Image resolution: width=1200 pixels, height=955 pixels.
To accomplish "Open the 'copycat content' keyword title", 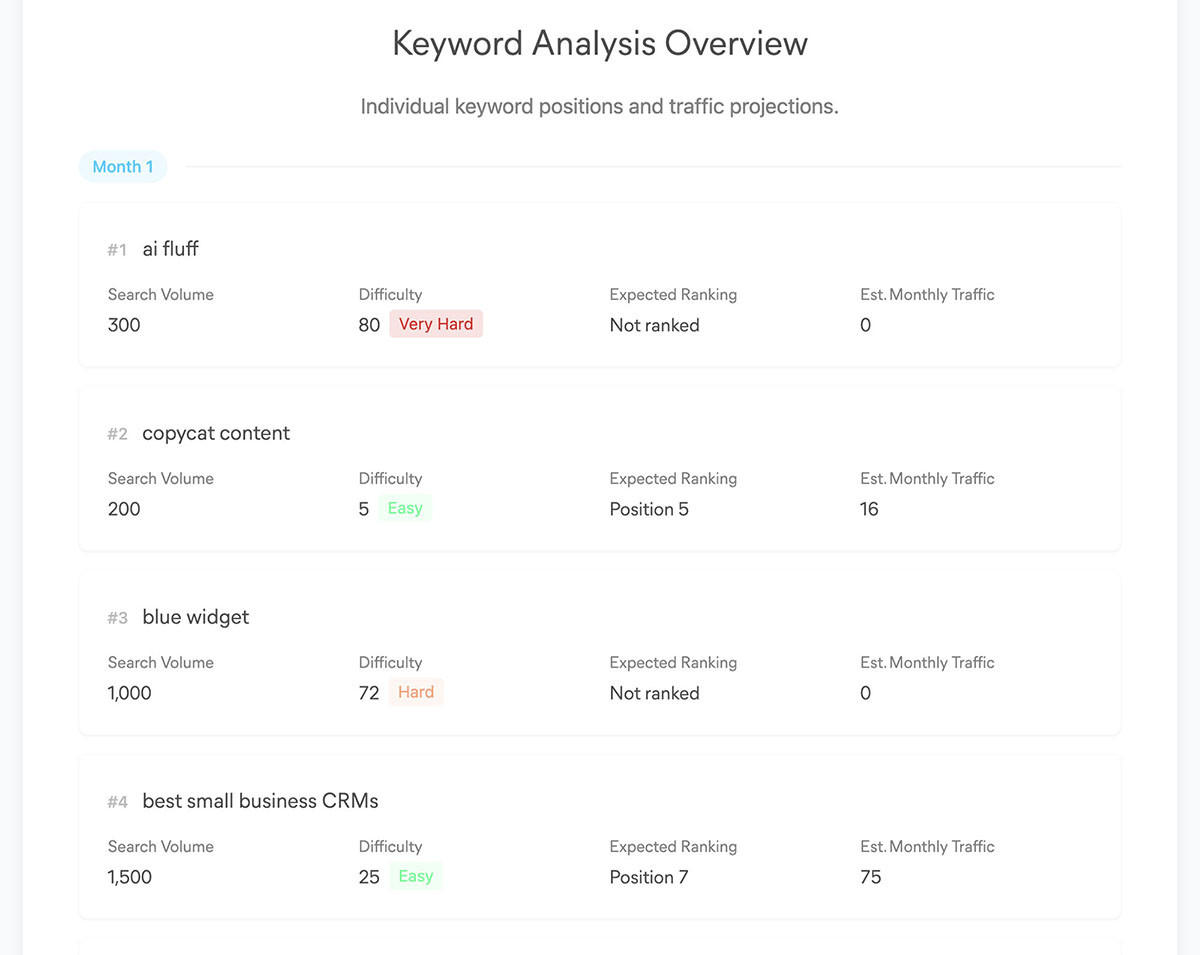I will 216,433.
